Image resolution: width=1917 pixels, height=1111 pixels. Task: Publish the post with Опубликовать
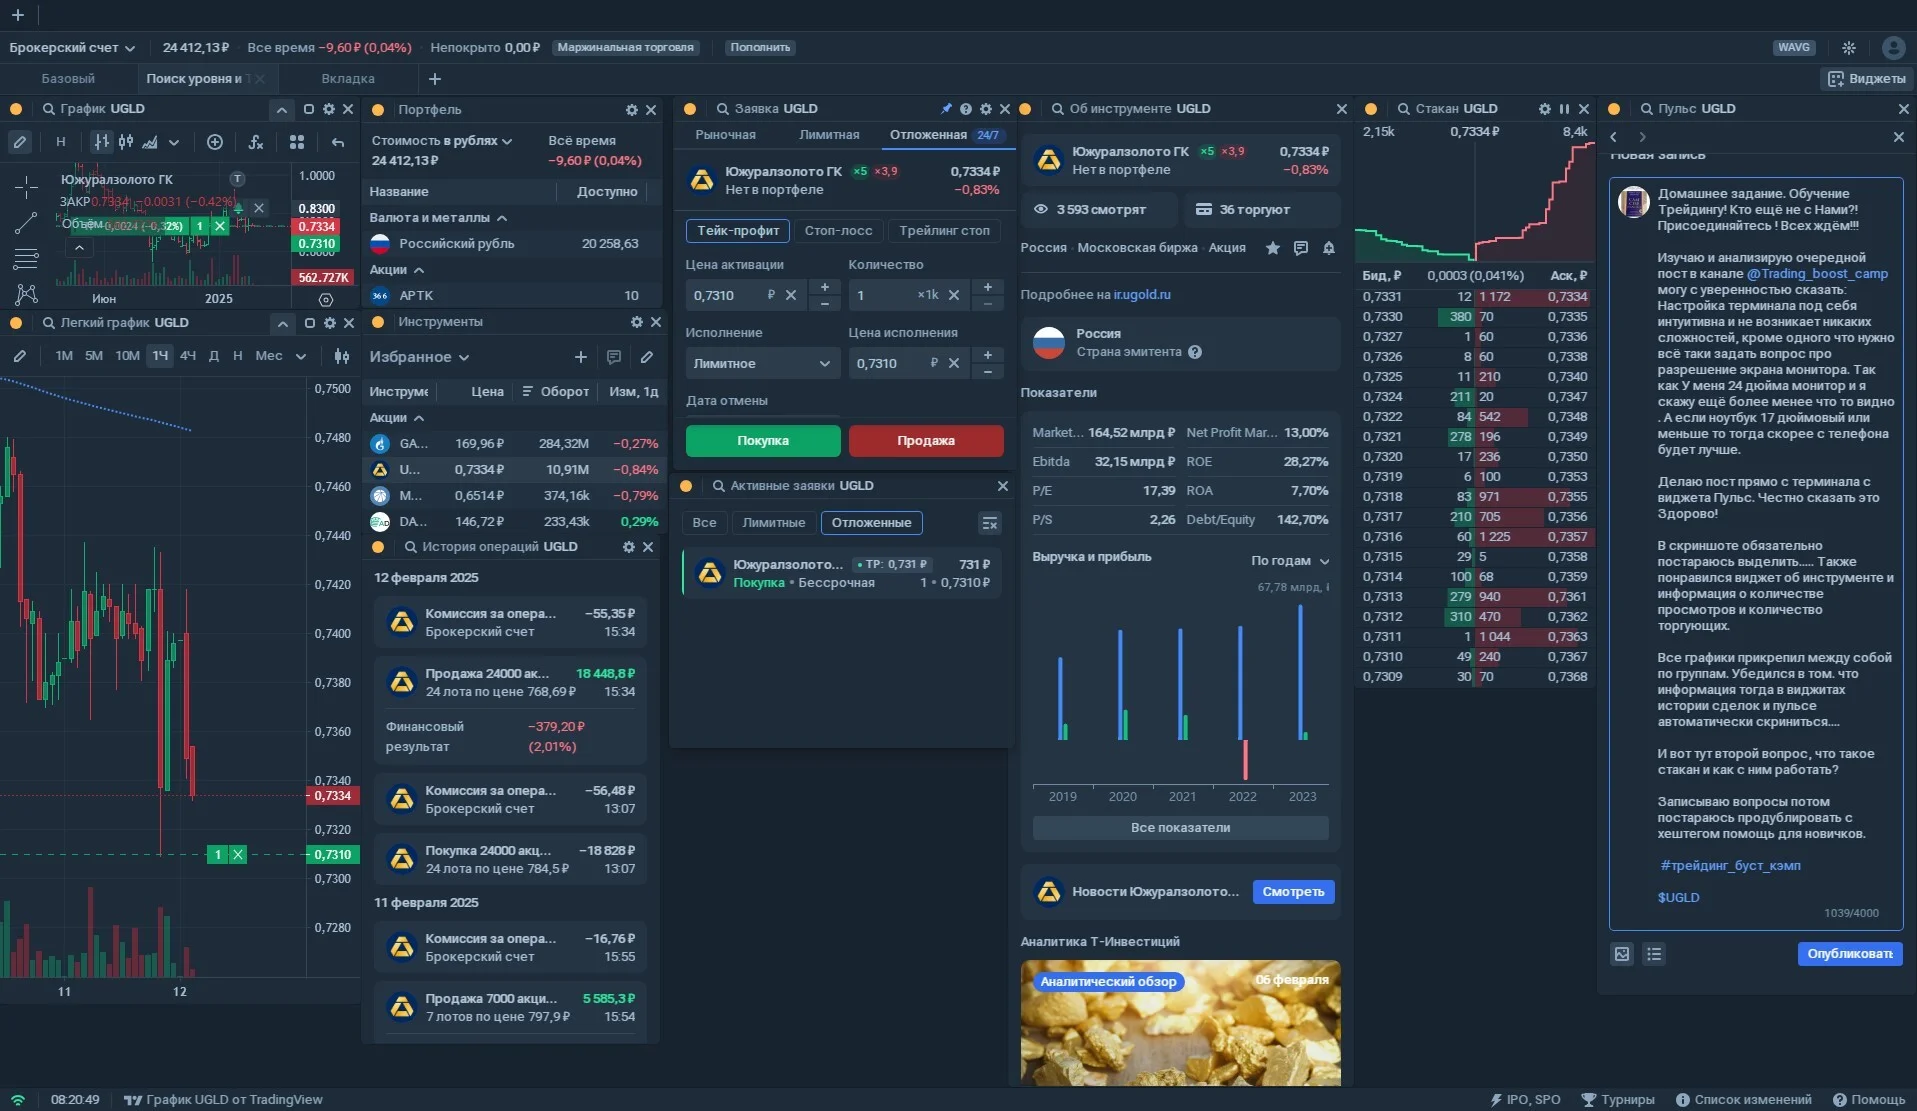click(1850, 954)
